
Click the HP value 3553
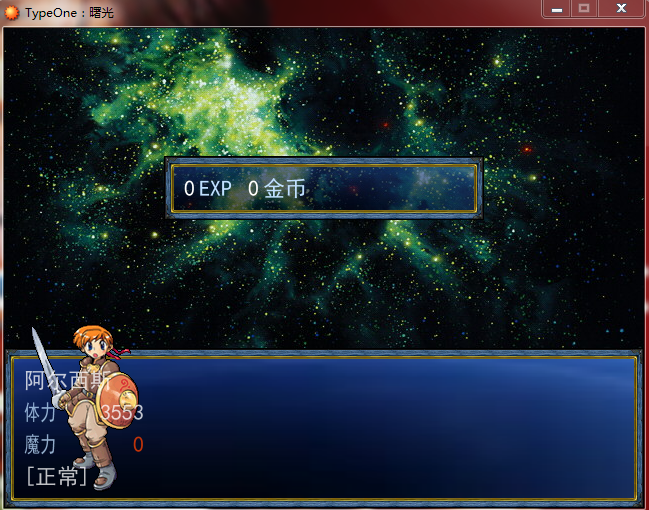pos(122,413)
